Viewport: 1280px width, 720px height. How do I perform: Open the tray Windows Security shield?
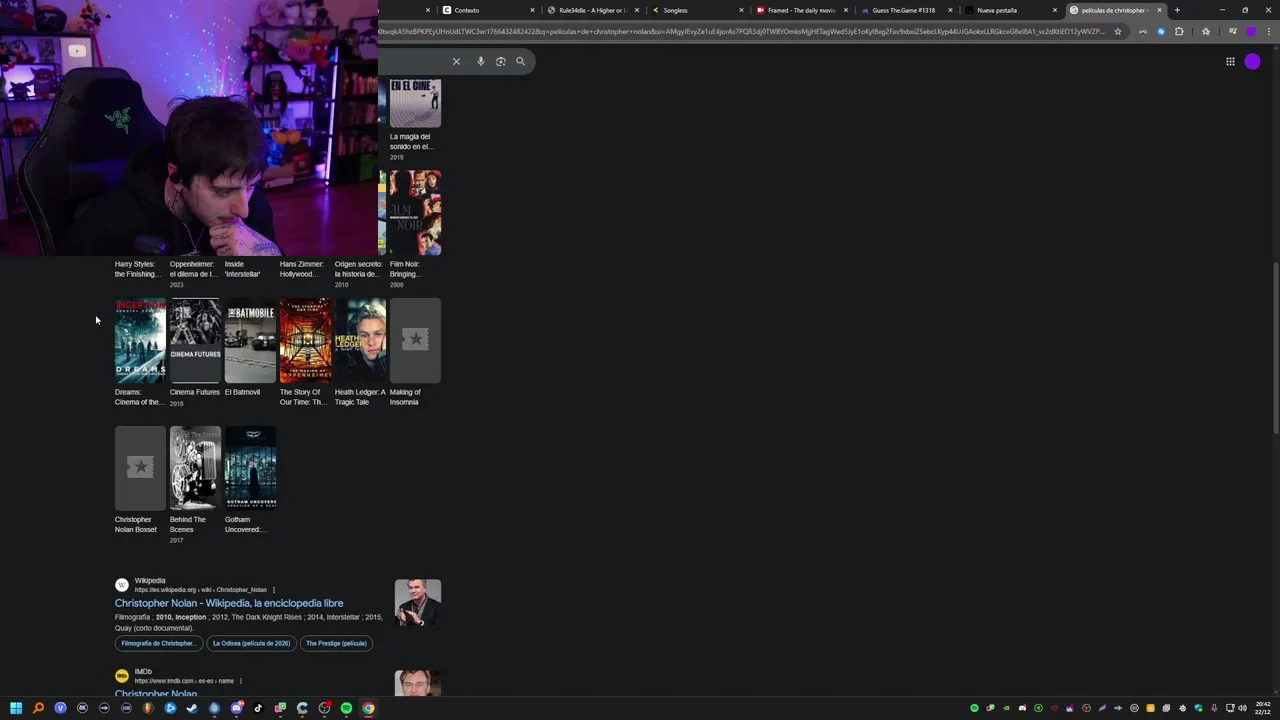pyautogui.click(x=1199, y=708)
